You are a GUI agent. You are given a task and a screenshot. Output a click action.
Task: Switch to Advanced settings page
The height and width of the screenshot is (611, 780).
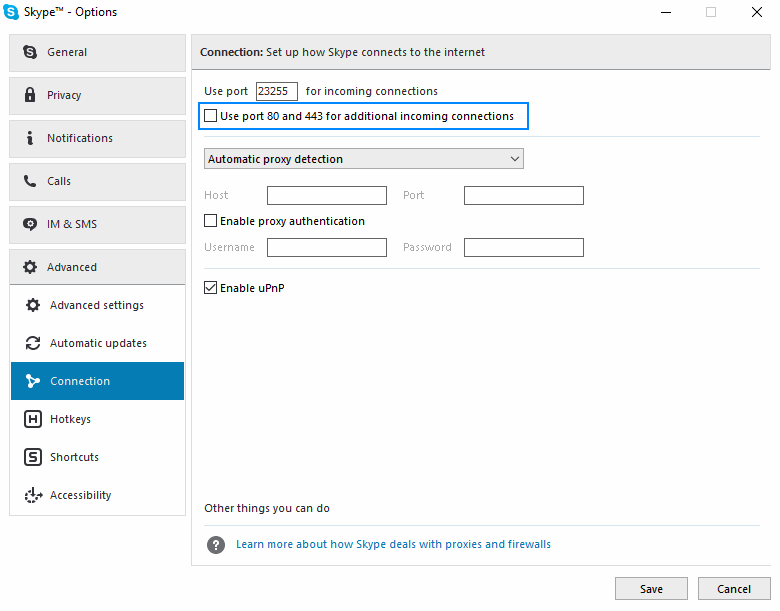tap(98, 305)
